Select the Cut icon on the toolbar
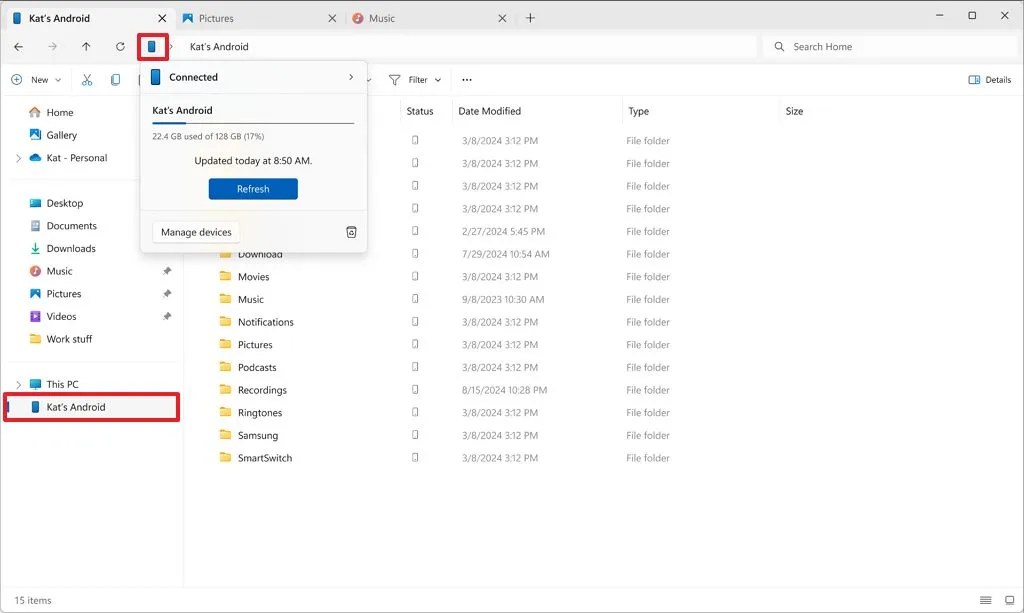1024x613 pixels. 86,79
